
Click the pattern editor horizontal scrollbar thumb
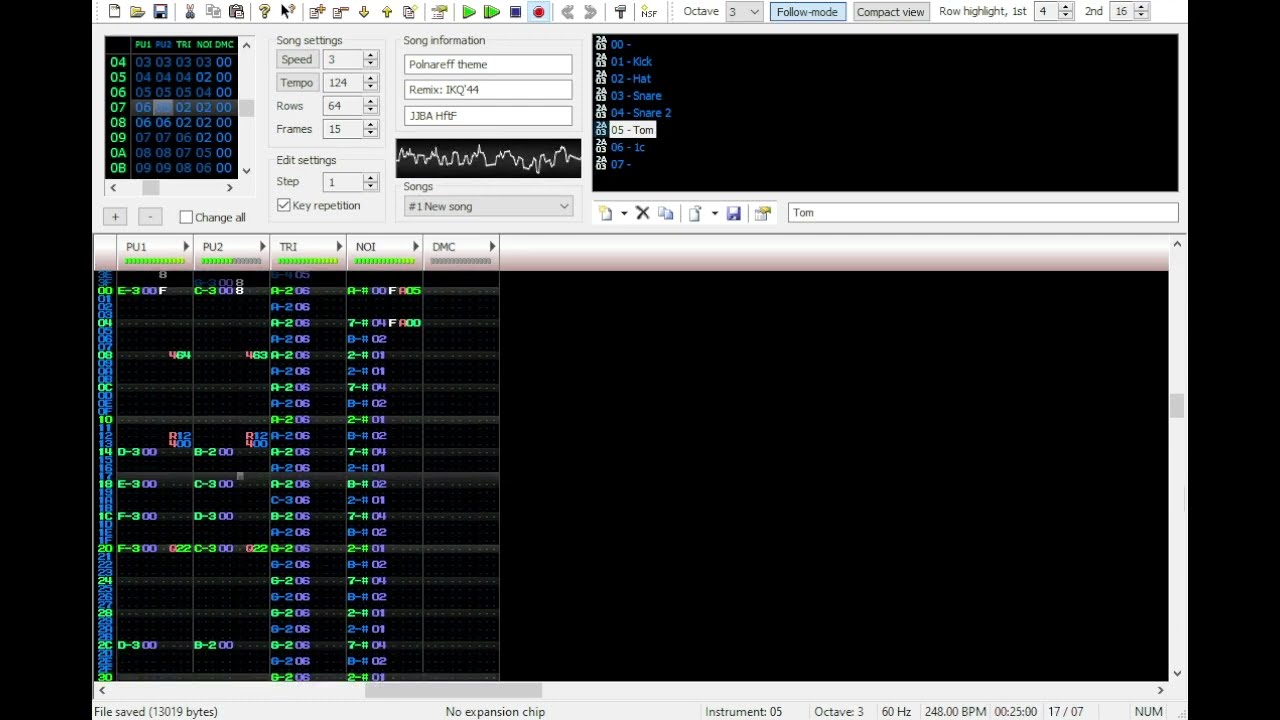tap(453, 690)
